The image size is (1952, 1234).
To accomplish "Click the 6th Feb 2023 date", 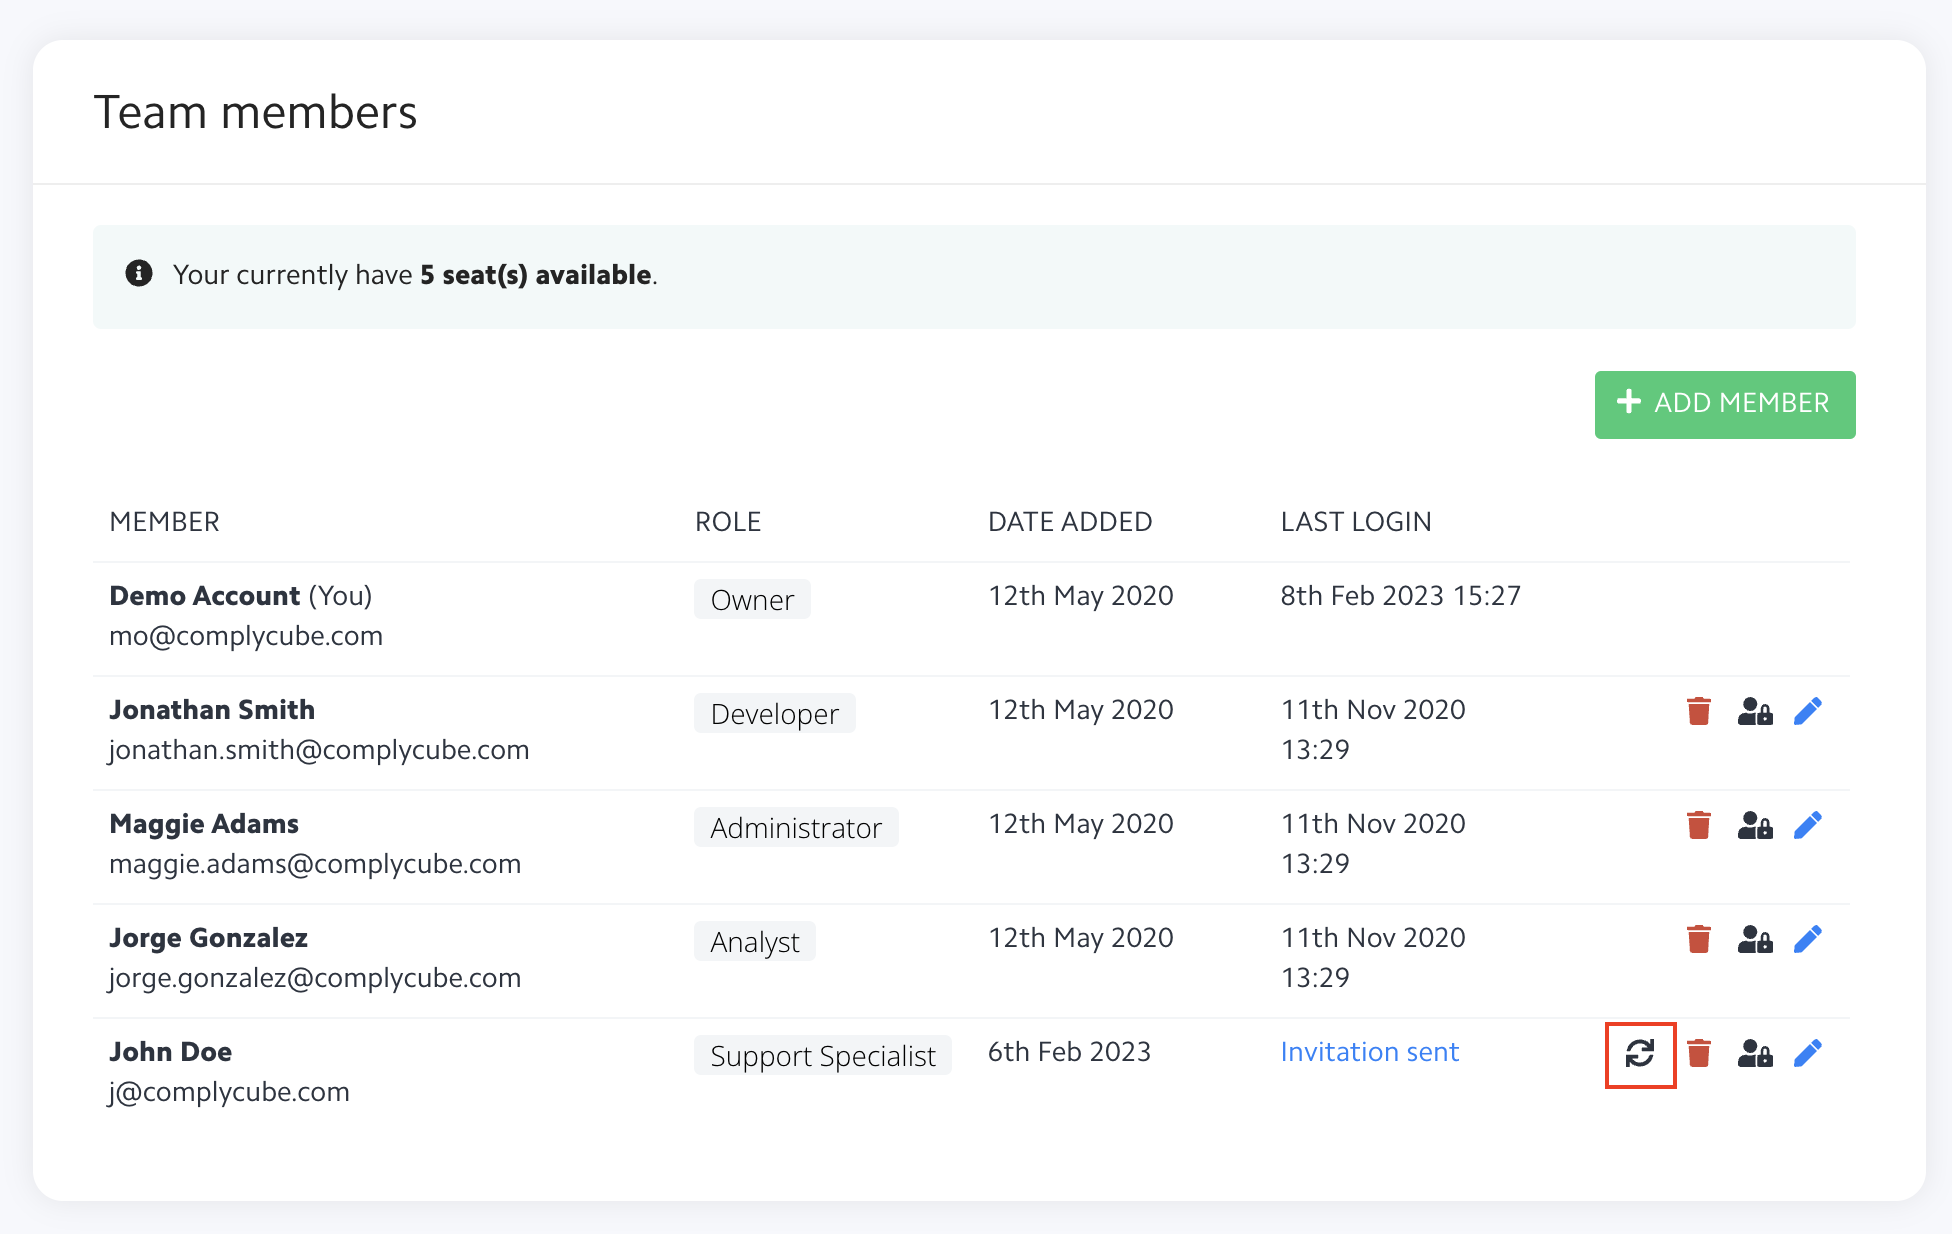I will [x=1069, y=1052].
